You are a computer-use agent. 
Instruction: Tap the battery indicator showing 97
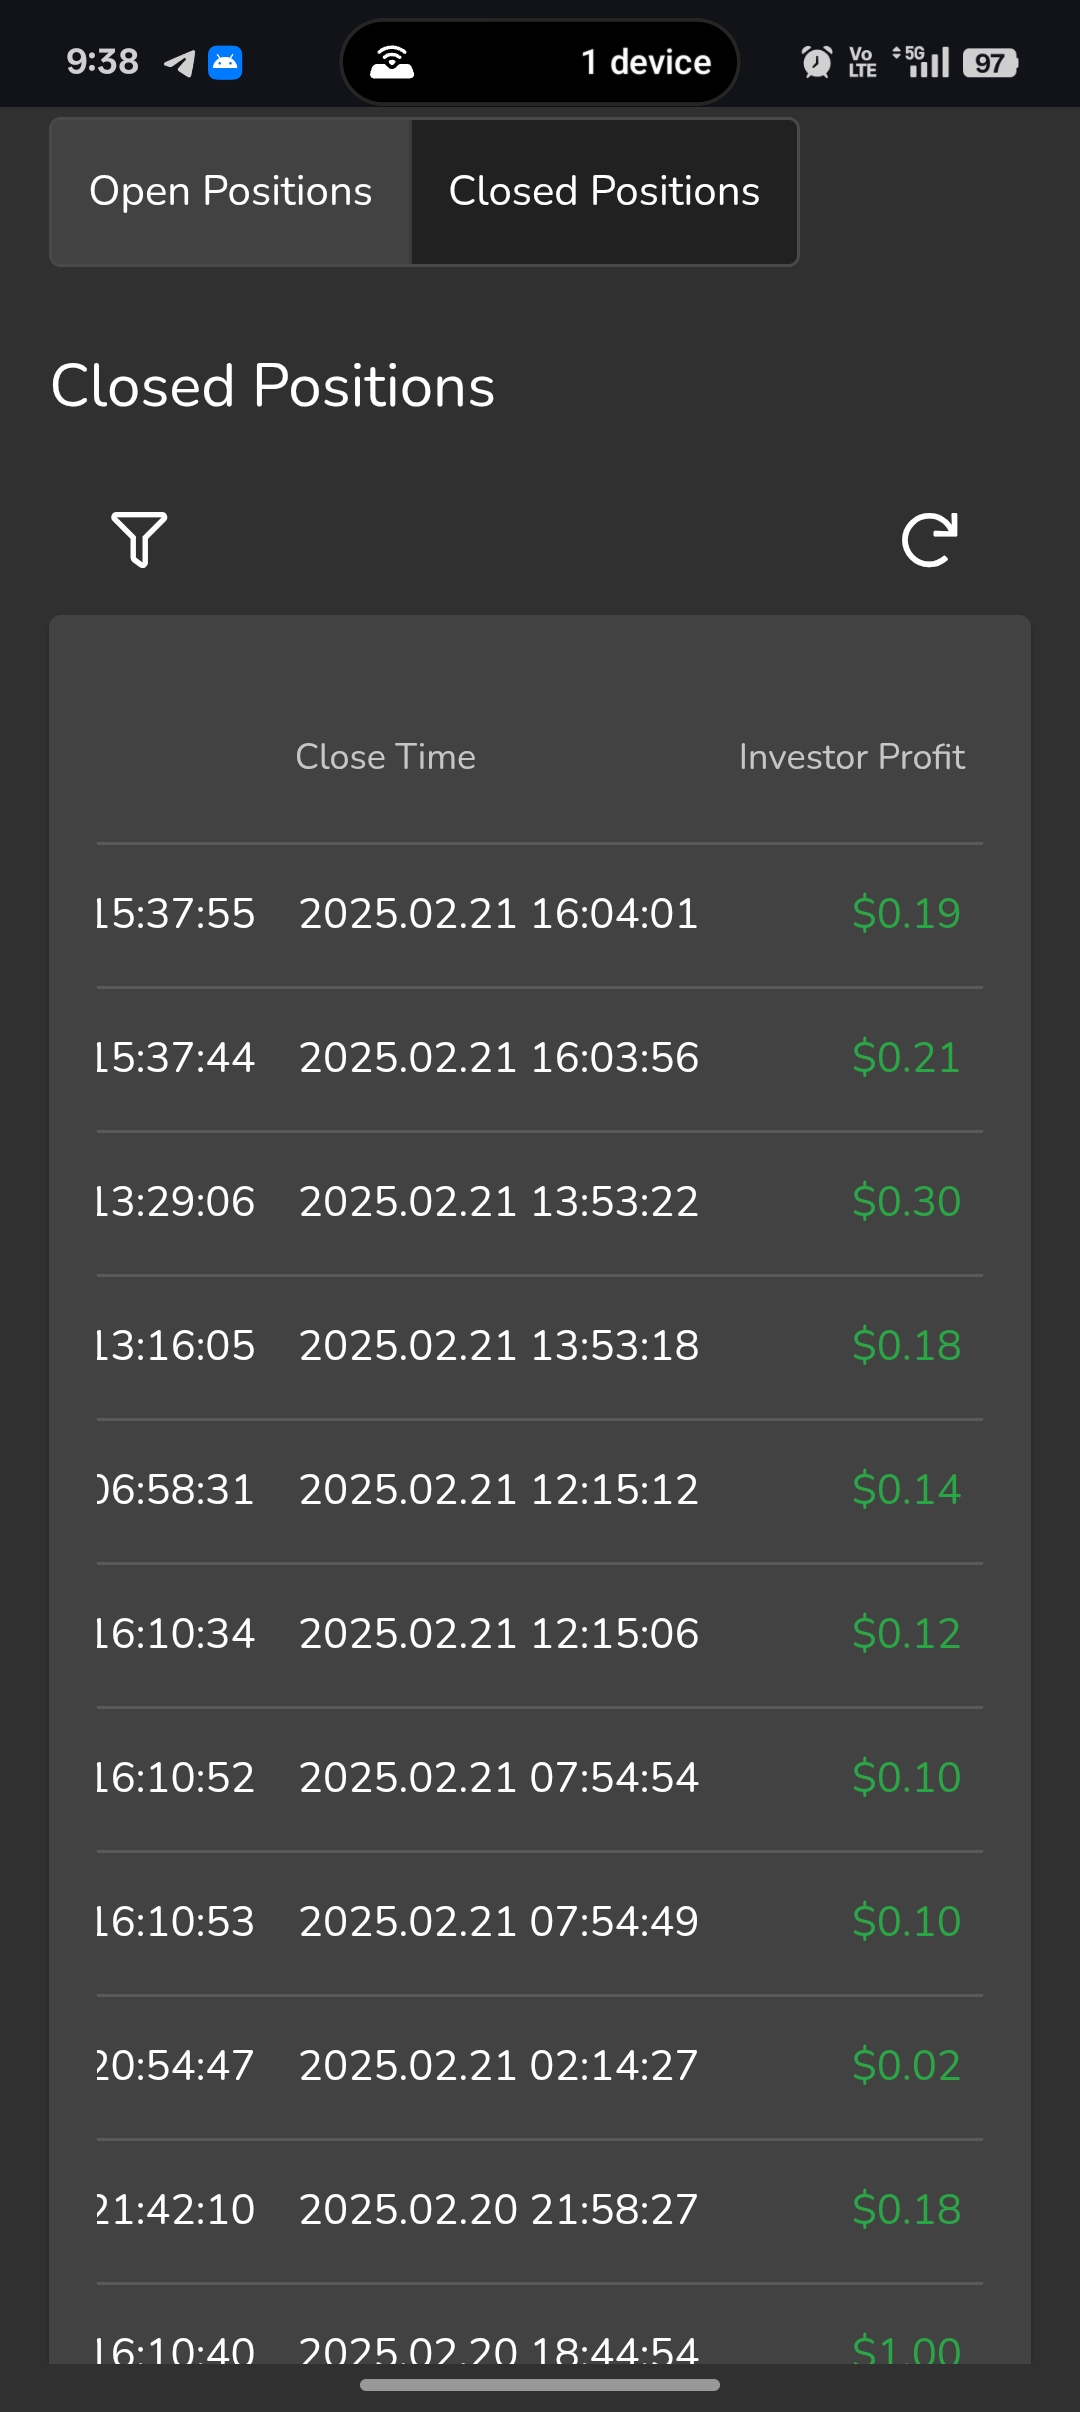(989, 63)
